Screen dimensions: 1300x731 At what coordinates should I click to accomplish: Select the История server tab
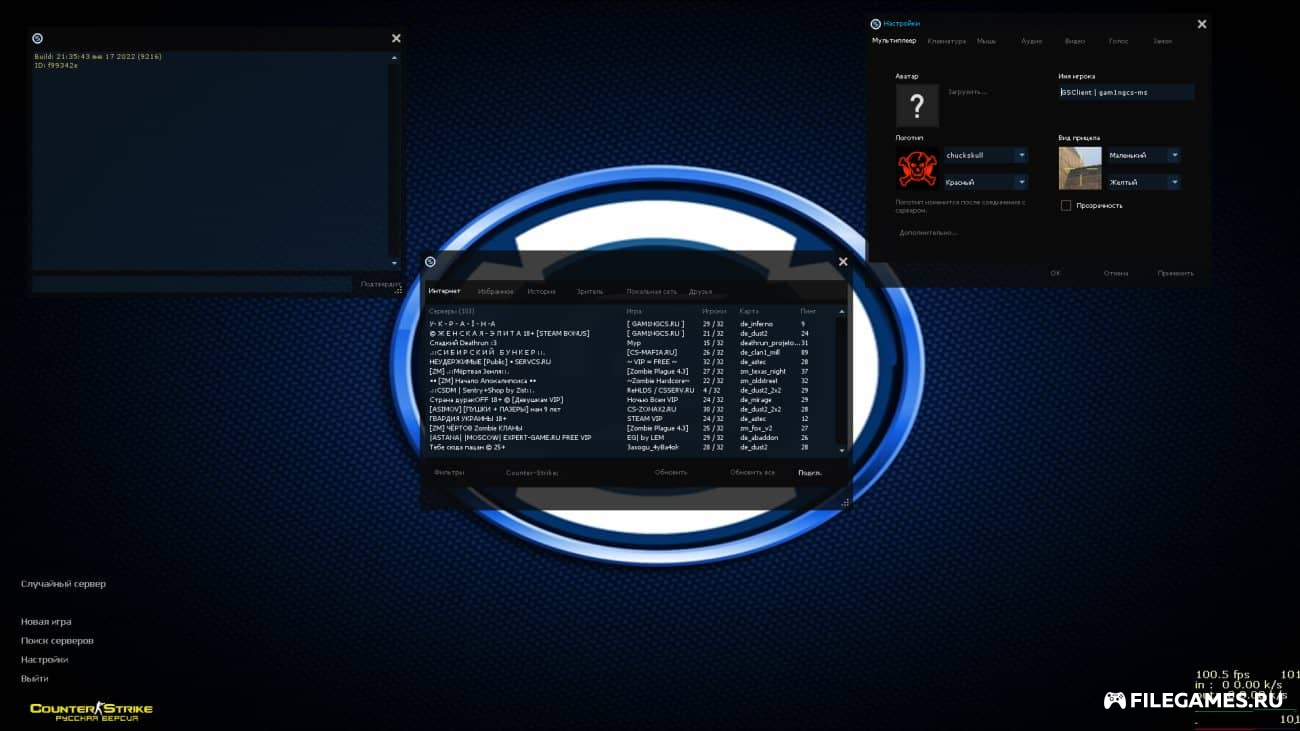[x=541, y=291]
